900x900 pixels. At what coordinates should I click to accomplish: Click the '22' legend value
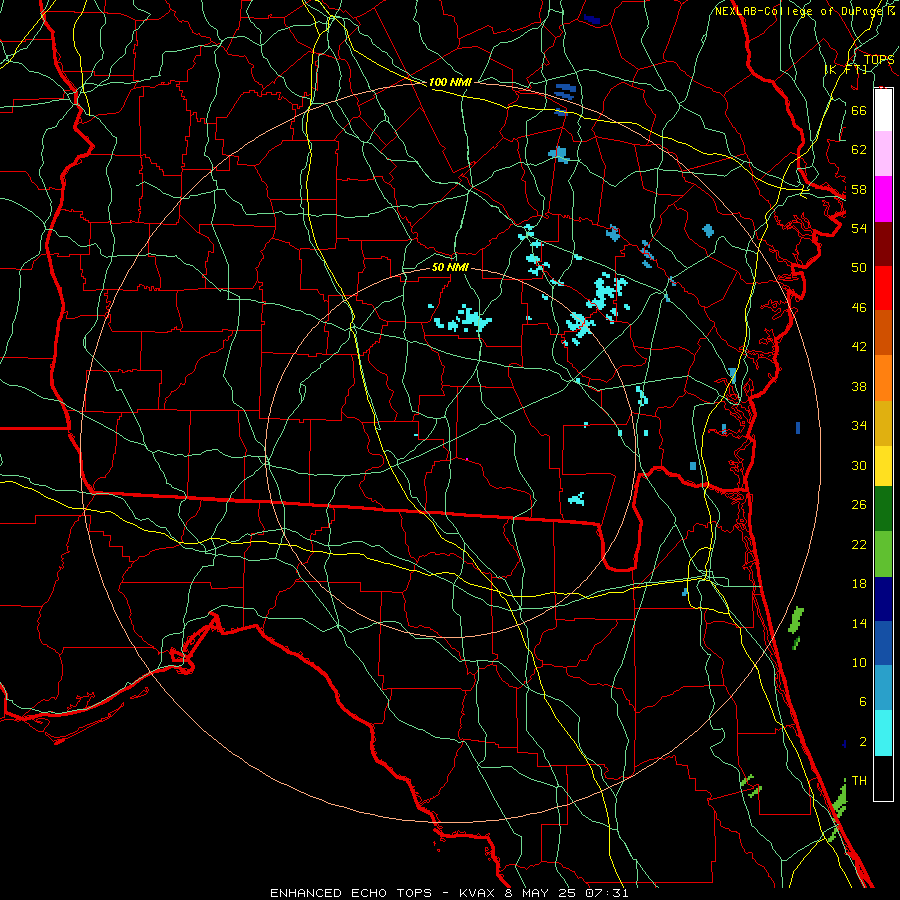tap(859, 544)
